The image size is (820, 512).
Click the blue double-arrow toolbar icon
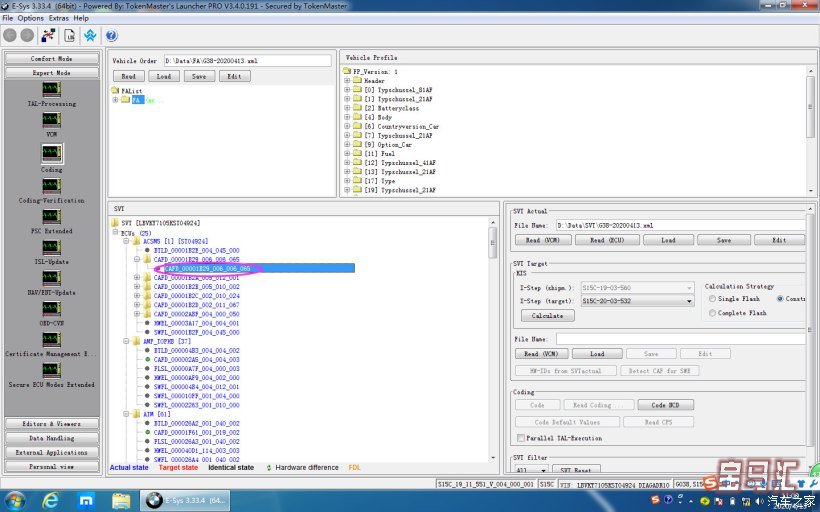click(x=90, y=35)
